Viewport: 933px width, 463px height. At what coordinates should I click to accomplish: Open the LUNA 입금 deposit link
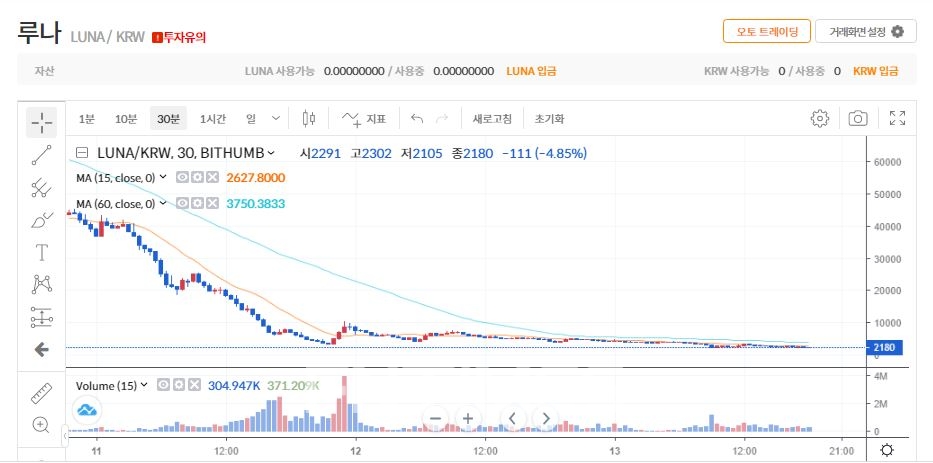pos(531,71)
